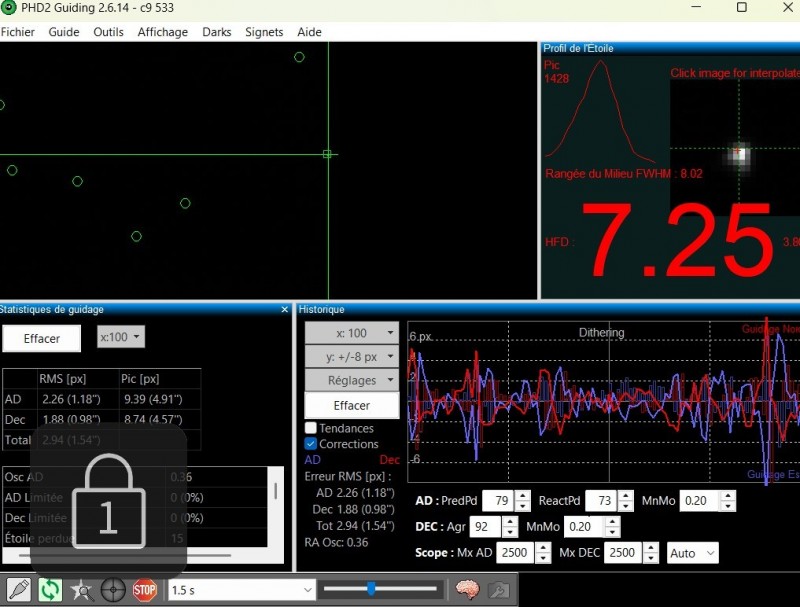Click the PHD2 app icon in title bar
Viewport: 800px width, 607px height.
[x=9, y=8]
